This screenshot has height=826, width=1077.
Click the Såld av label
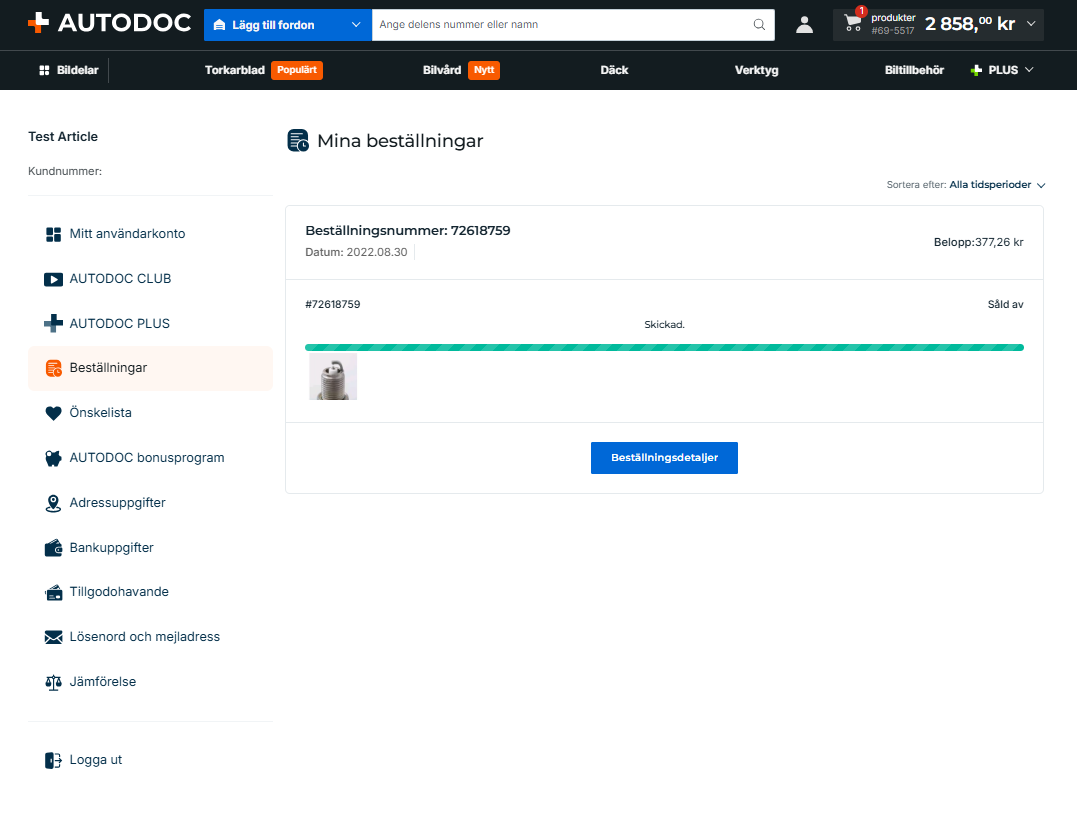tap(1006, 304)
